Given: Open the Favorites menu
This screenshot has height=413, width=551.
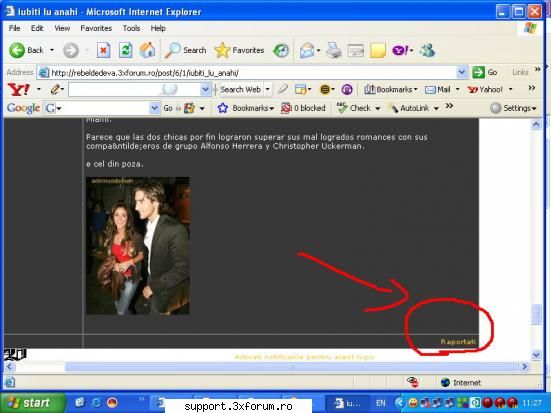Looking at the screenshot, I should (x=96, y=28).
